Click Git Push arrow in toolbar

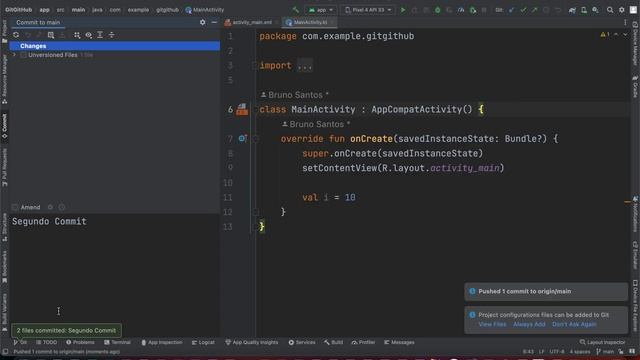pos(534,10)
